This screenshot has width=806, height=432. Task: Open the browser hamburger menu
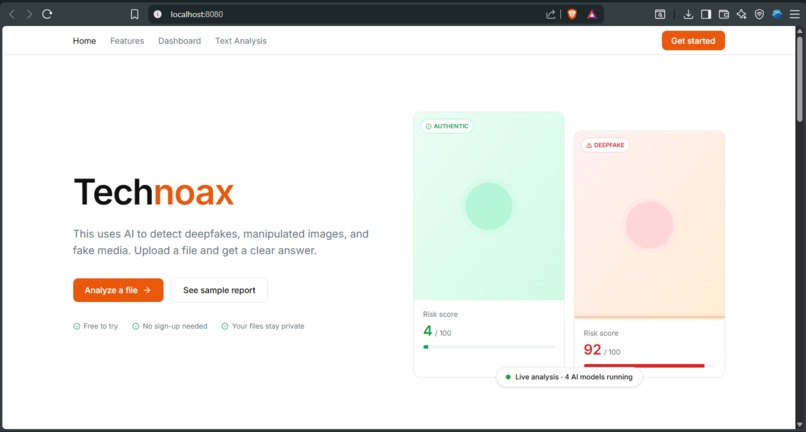[x=795, y=14]
